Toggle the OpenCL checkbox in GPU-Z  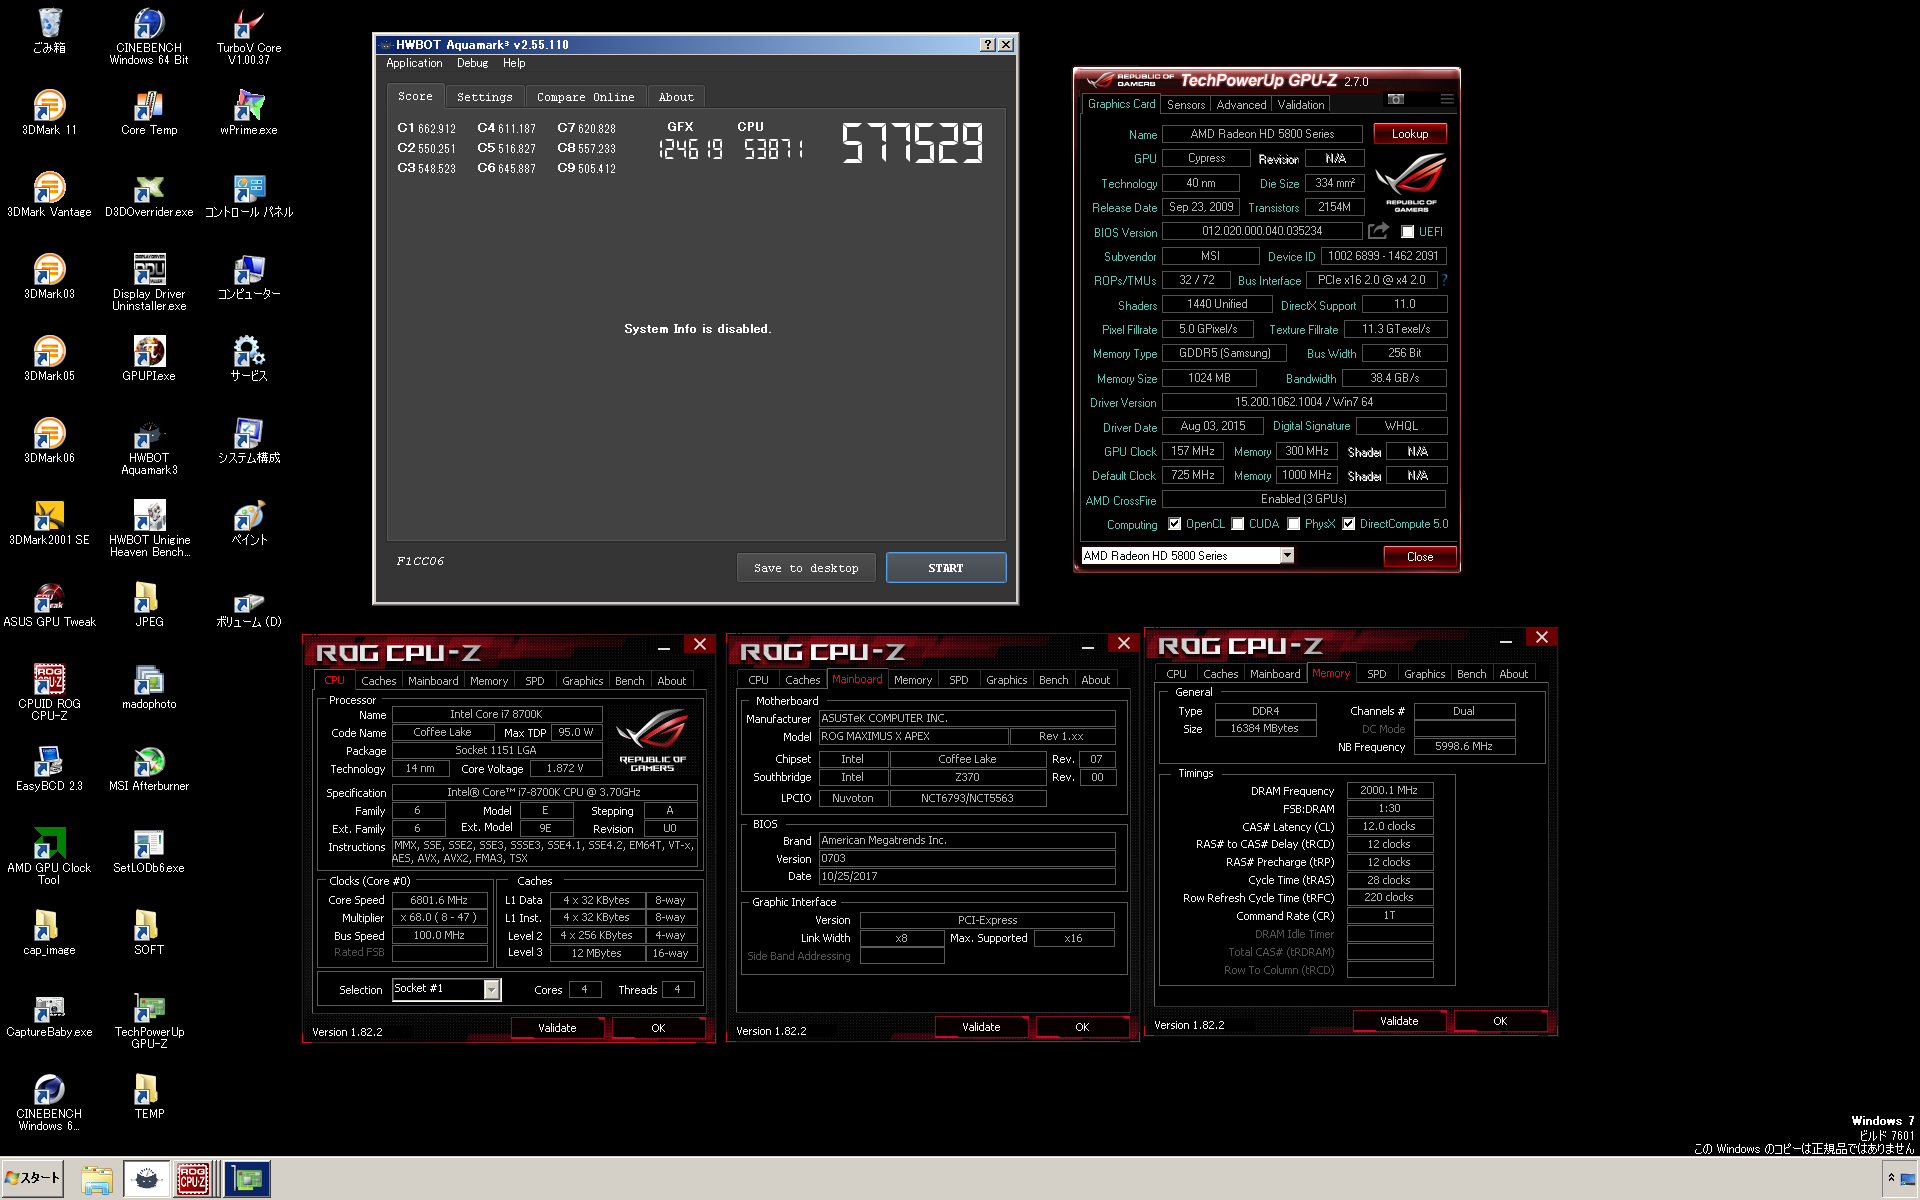point(1175,524)
